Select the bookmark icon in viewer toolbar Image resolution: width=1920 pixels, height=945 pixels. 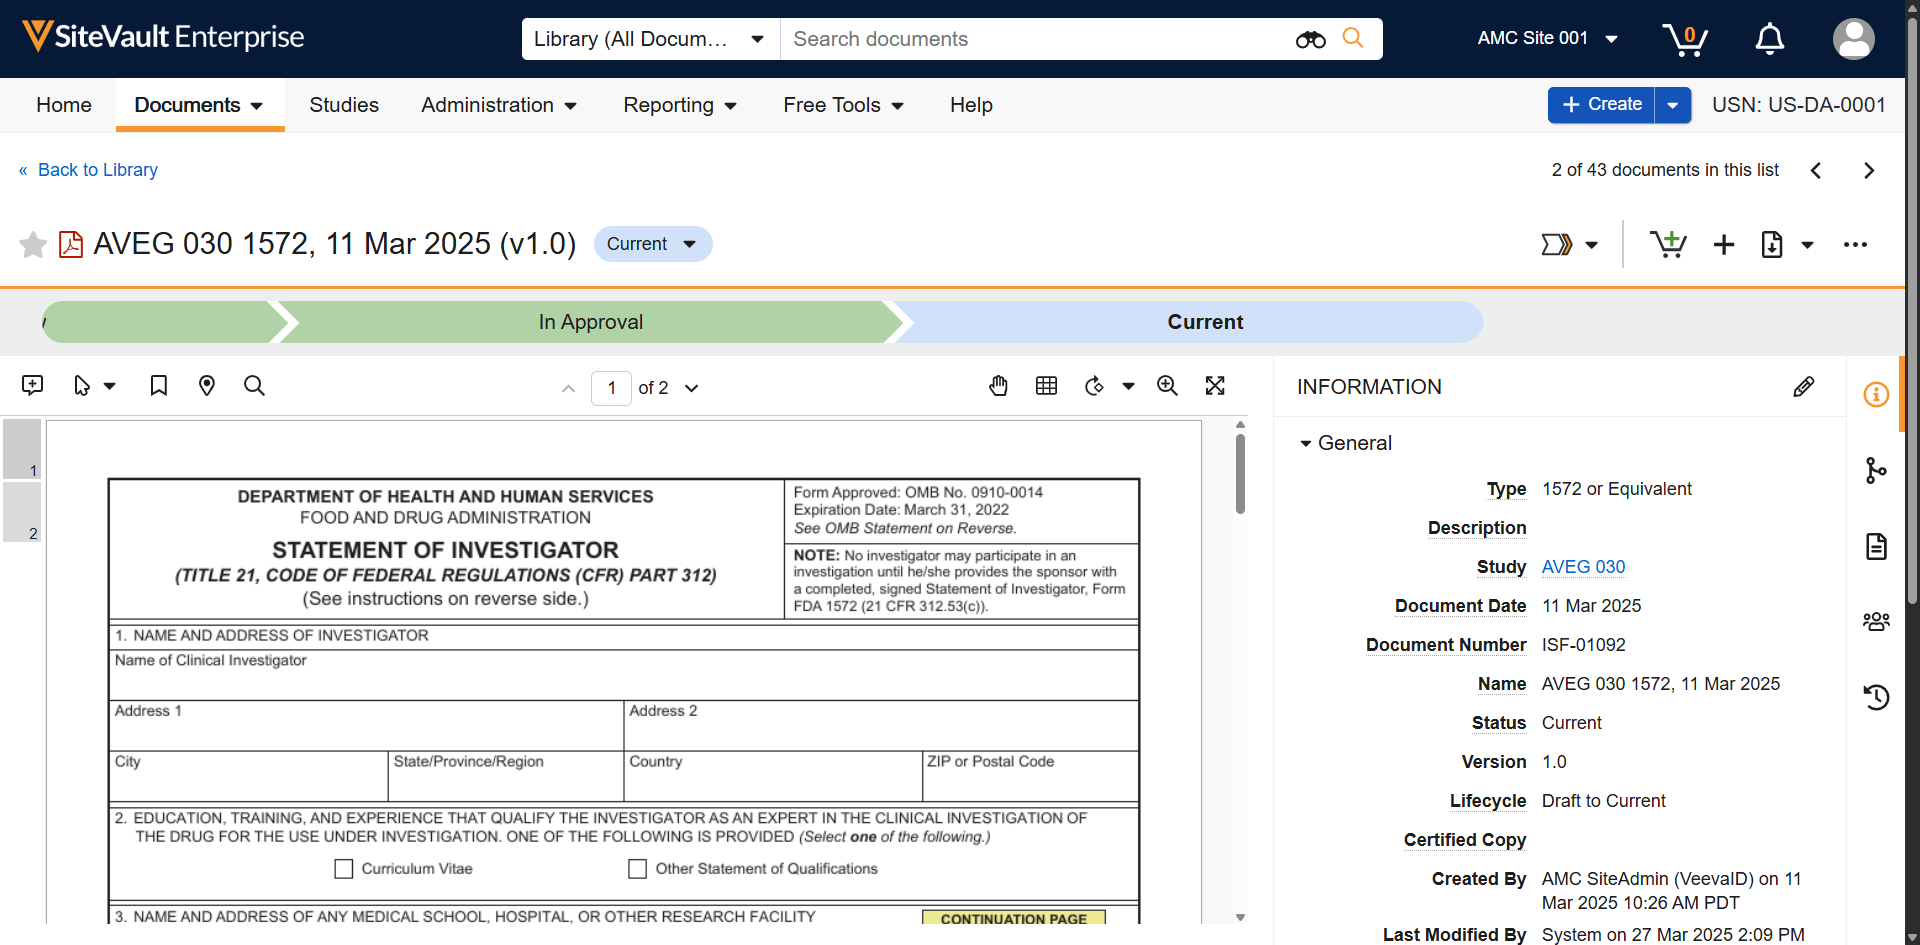point(158,386)
